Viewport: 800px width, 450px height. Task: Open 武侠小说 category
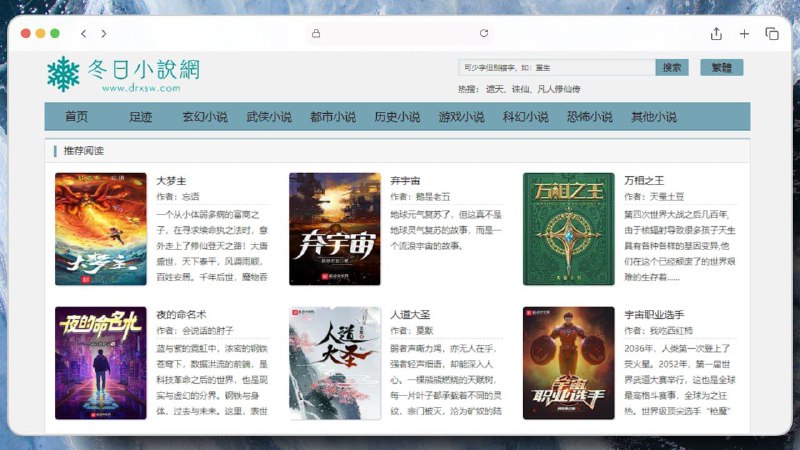click(269, 117)
